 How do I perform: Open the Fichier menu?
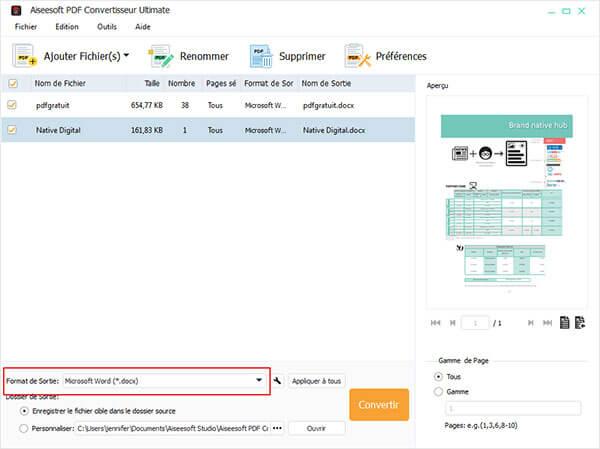27,27
